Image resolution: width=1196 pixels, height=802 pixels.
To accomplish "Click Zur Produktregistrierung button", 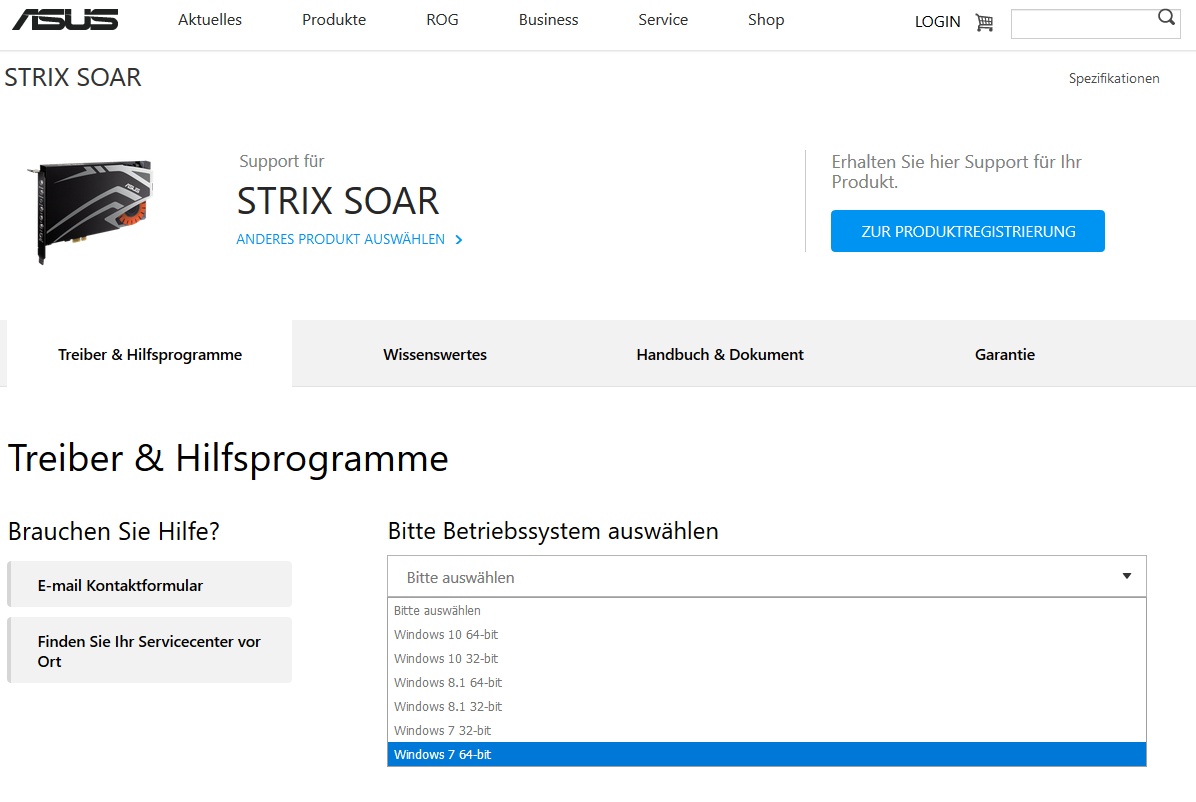I will pos(968,231).
